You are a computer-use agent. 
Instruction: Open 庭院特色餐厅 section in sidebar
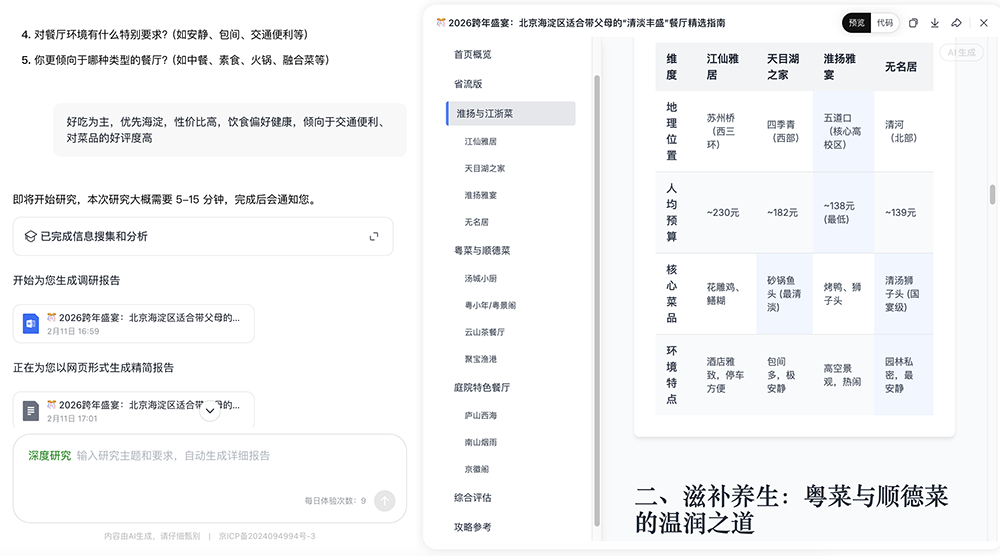click(482, 388)
